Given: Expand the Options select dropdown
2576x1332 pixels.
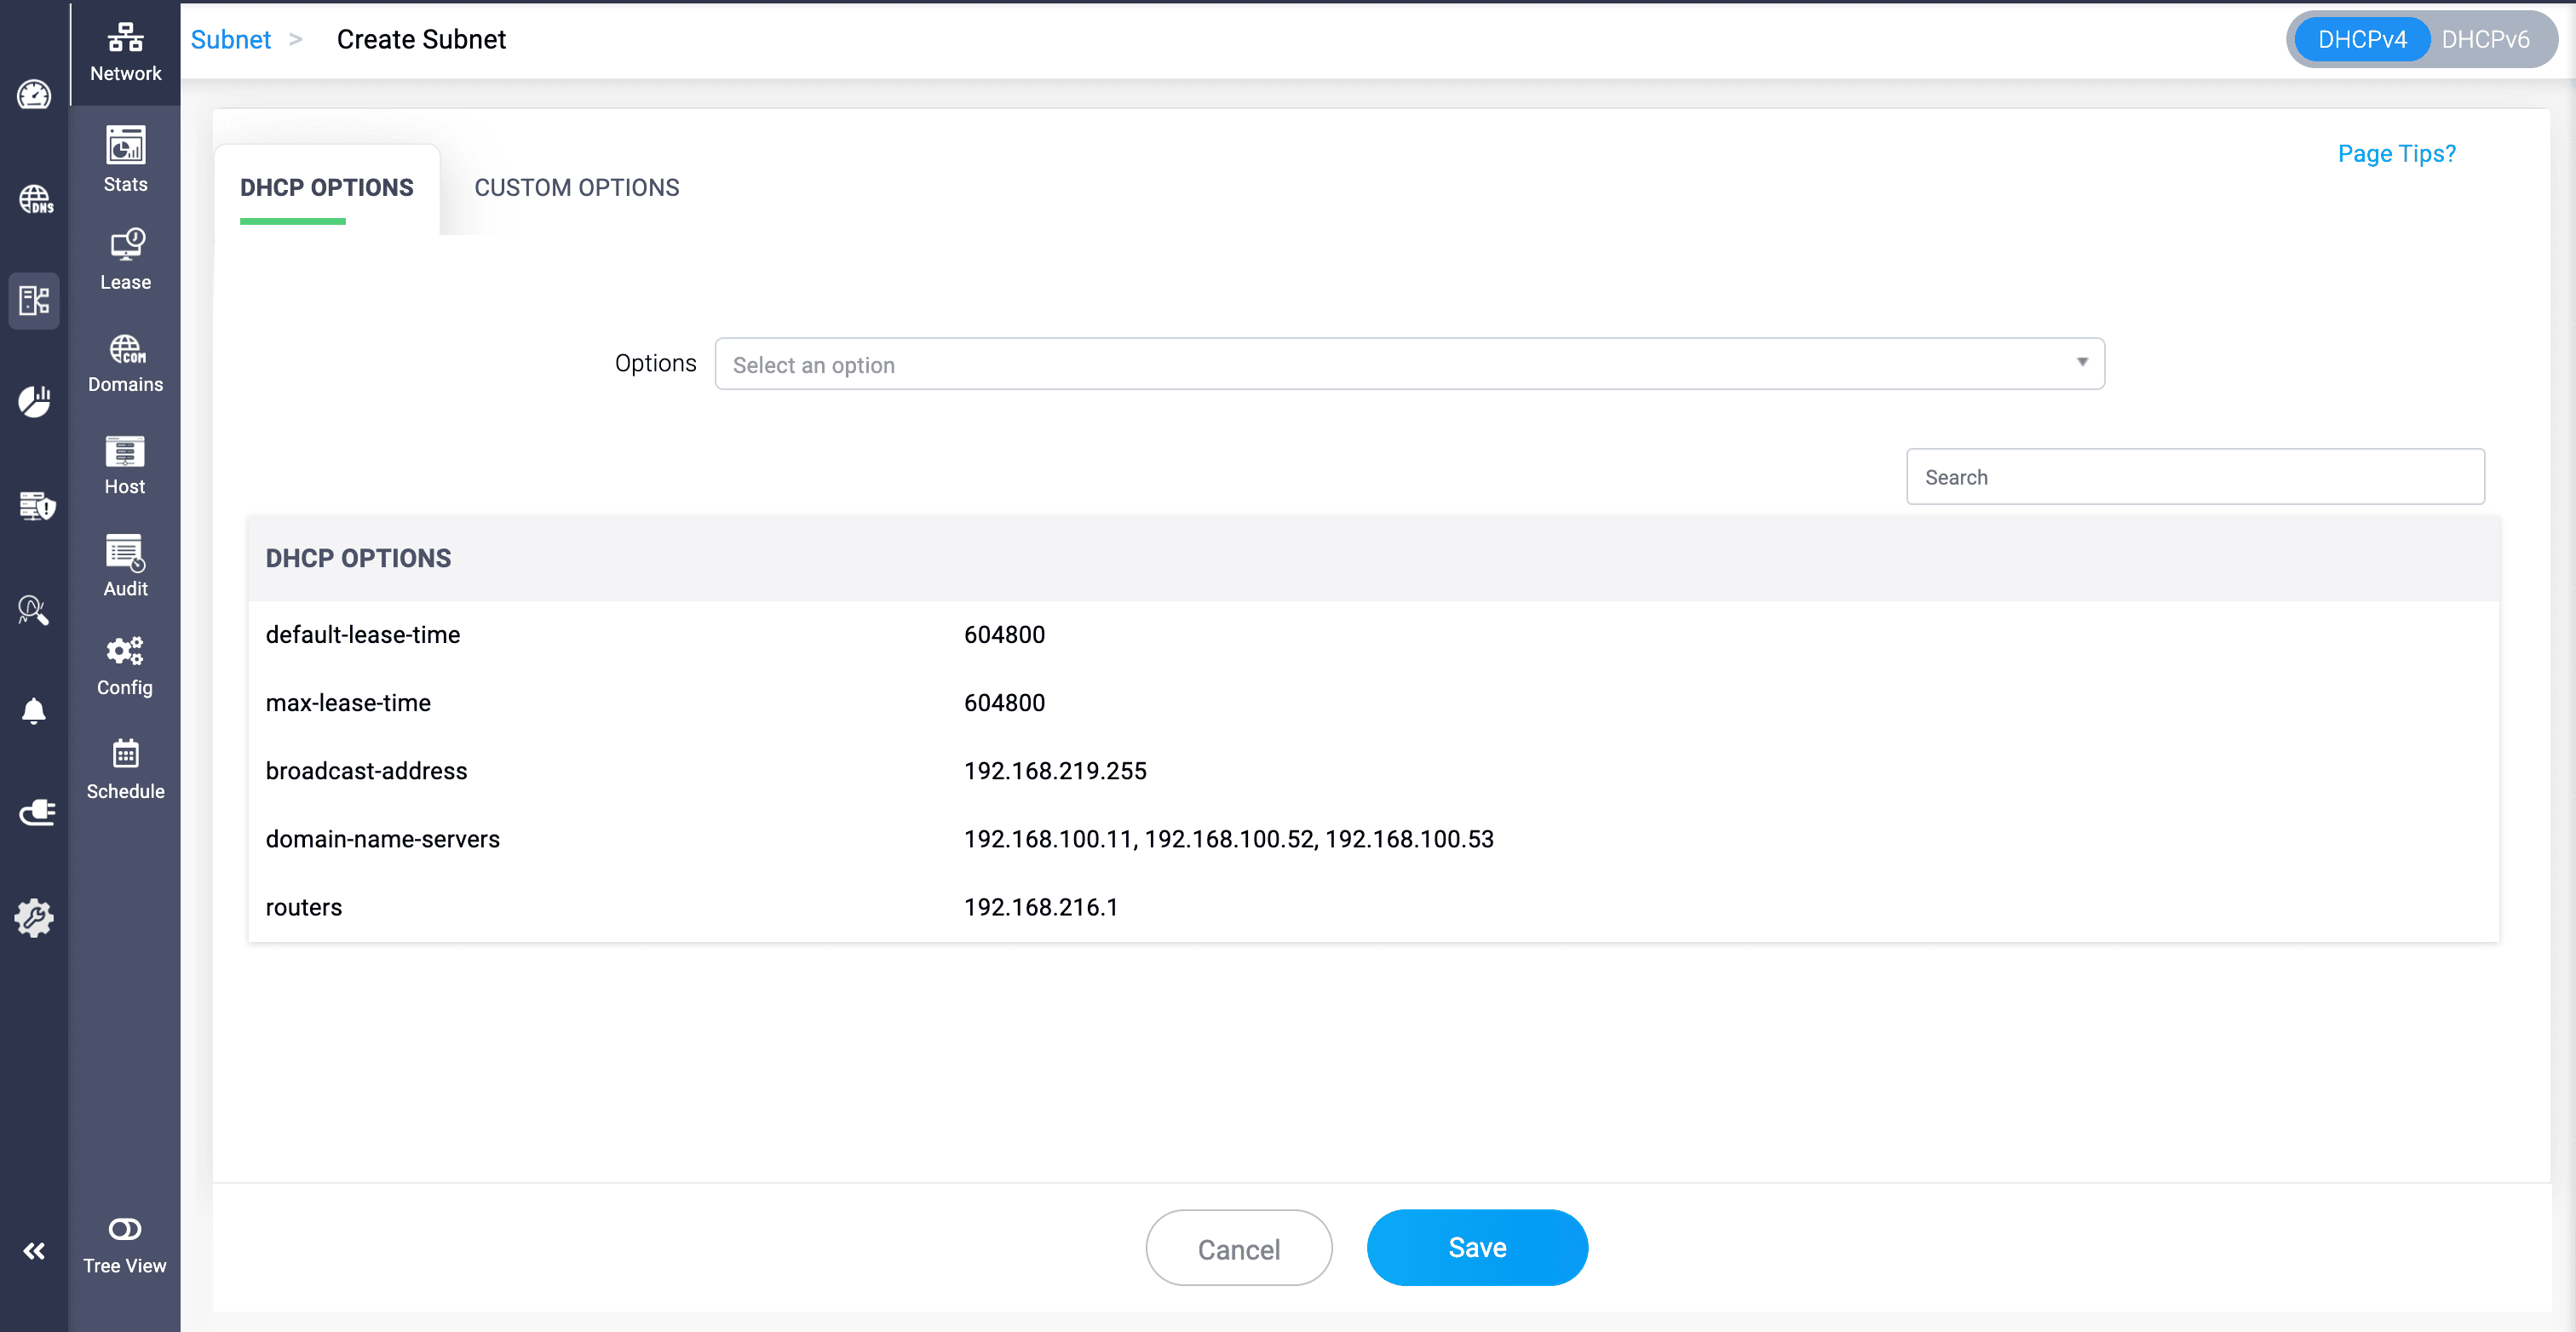Looking at the screenshot, I should point(1408,364).
